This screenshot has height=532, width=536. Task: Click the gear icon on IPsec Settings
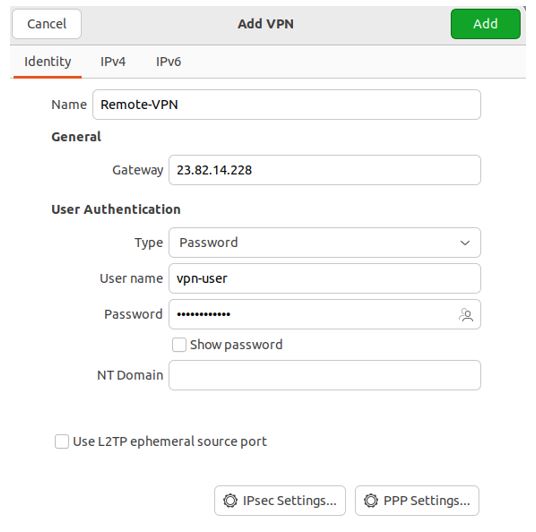pos(230,501)
